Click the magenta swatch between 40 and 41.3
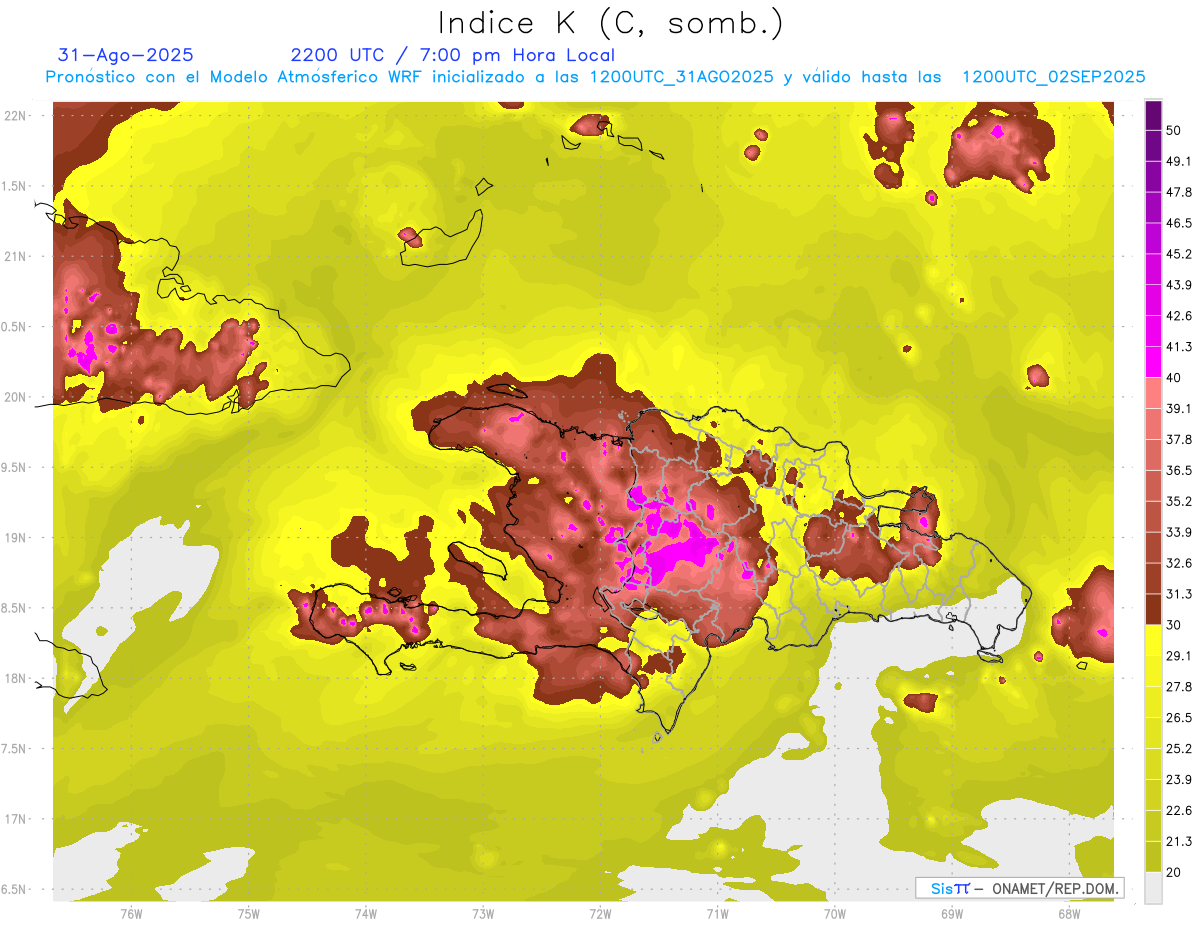This screenshot has width=1200, height=927. (1153, 362)
